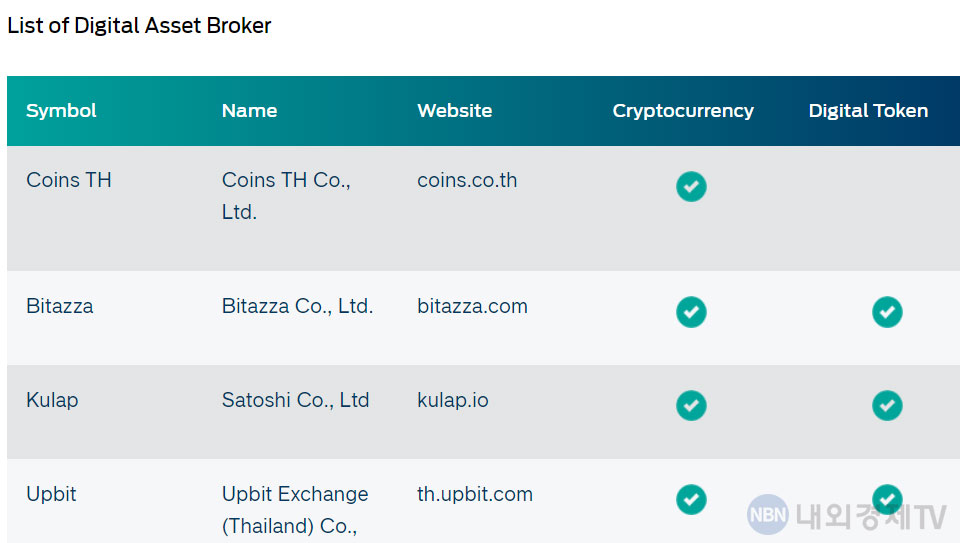Open the kulap.io website link

tap(453, 400)
